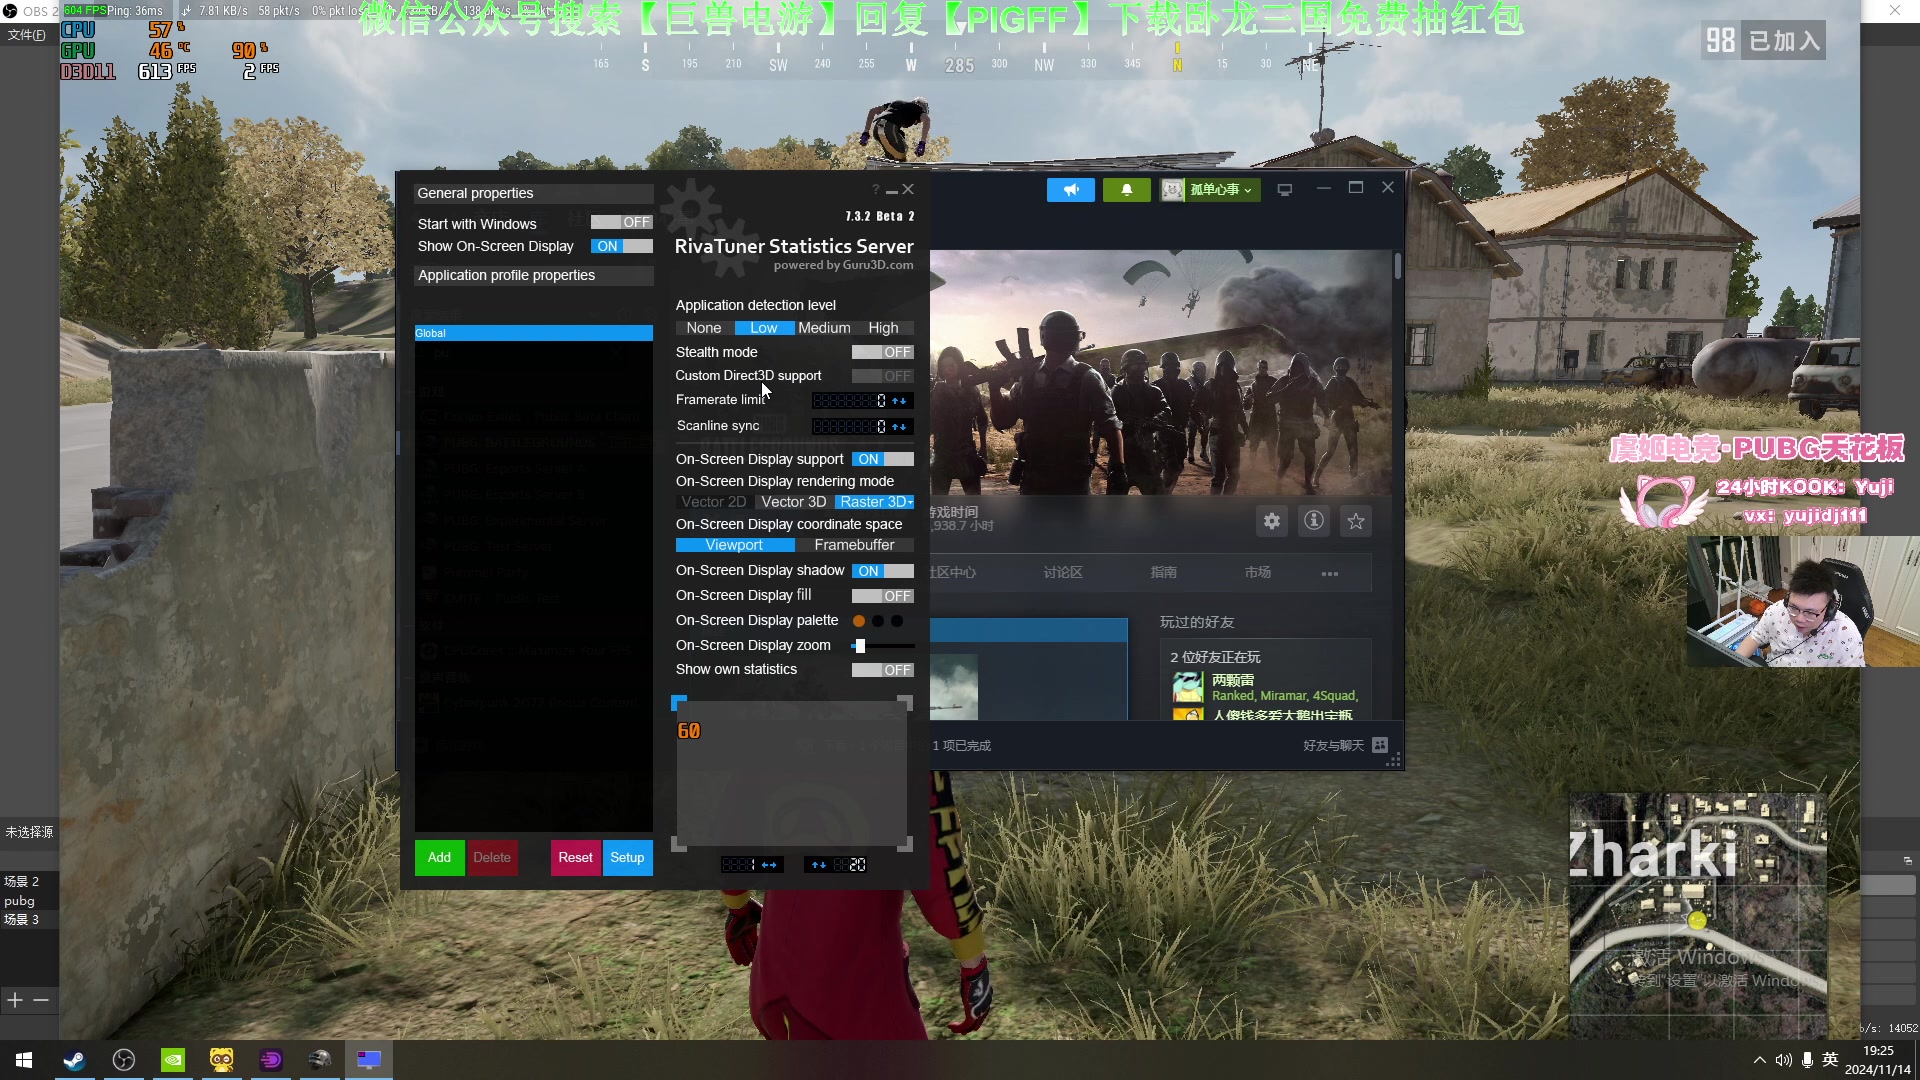The width and height of the screenshot is (1920, 1080).
Task: Open yellow owl app in taskbar
Action: [222, 1060]
